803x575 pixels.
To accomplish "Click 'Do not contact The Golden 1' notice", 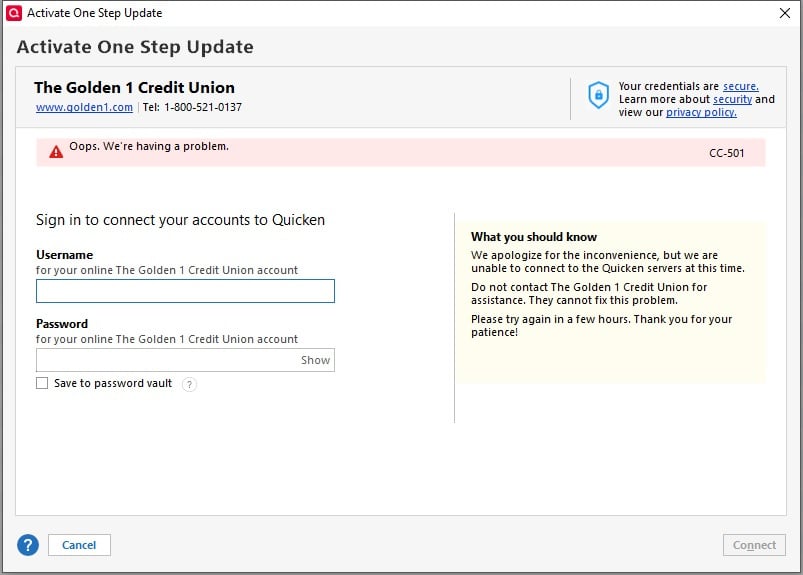I will coord(589,293).
